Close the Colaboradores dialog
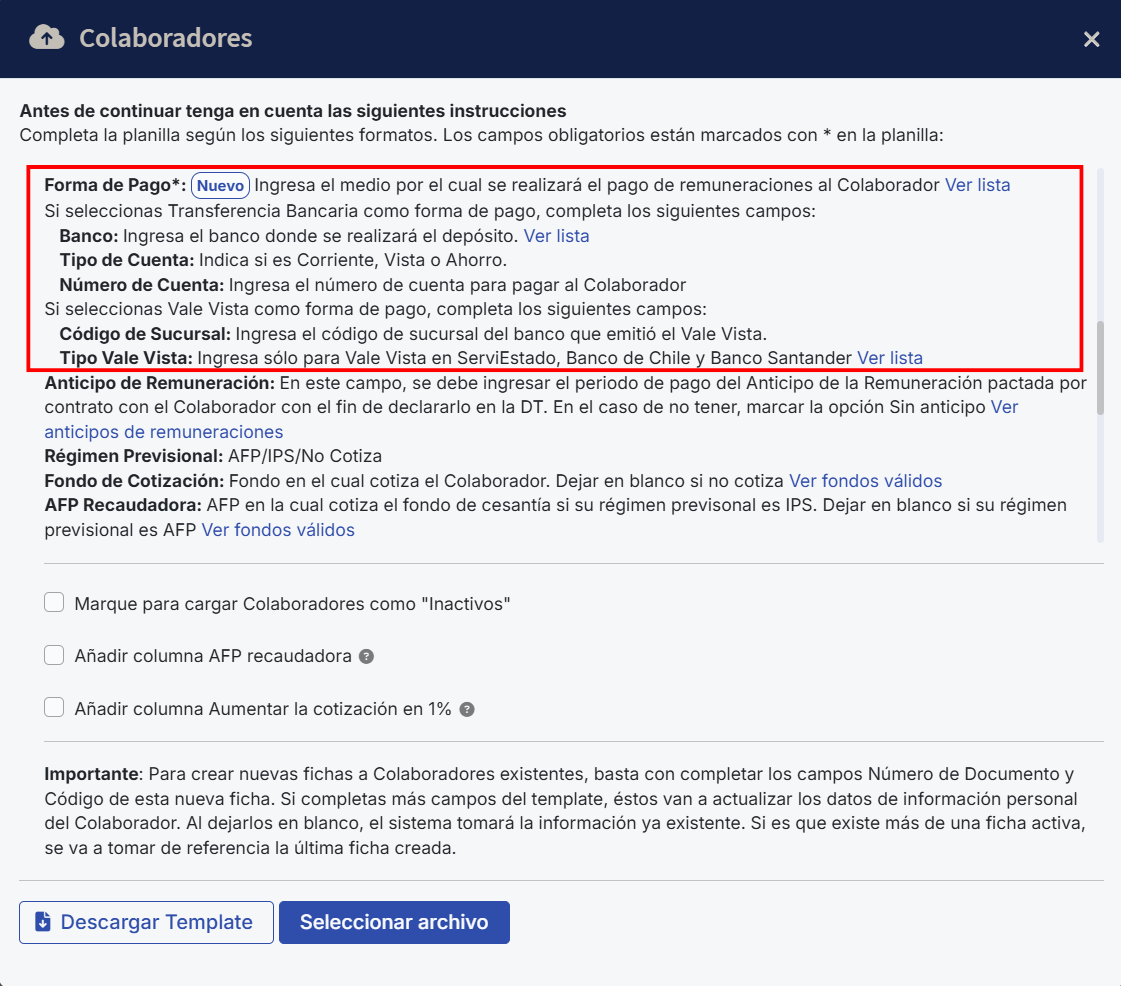Viewport: 1121px width, 986px height. click(1091, 39)
